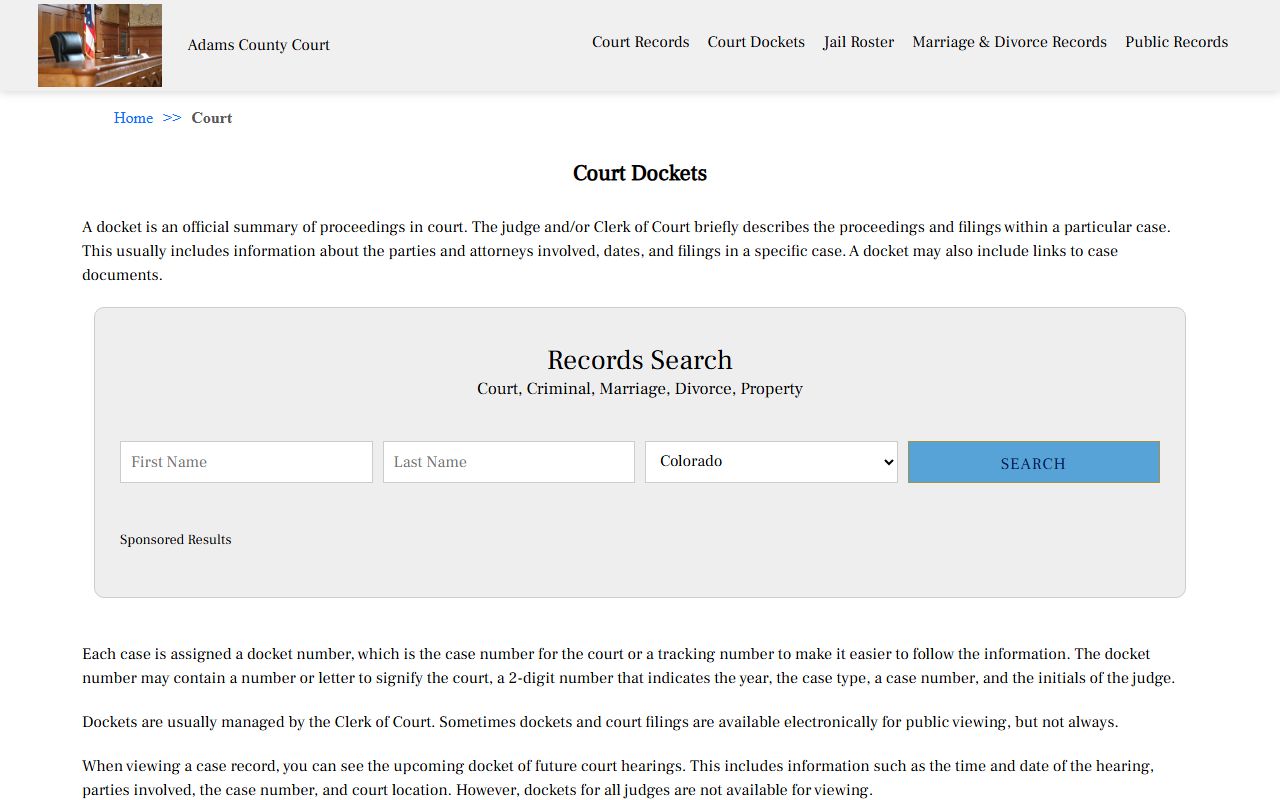Click the Sponsored Results label
Viewport: 1280px width, 800px height.
tap(175, 540)
